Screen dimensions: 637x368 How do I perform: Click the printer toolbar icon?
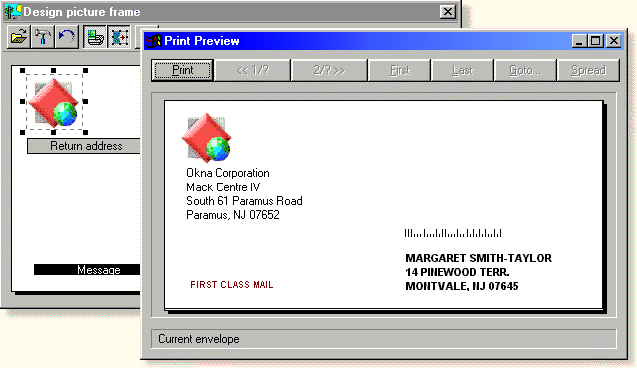pyautogui.click(x=95, y=37)
